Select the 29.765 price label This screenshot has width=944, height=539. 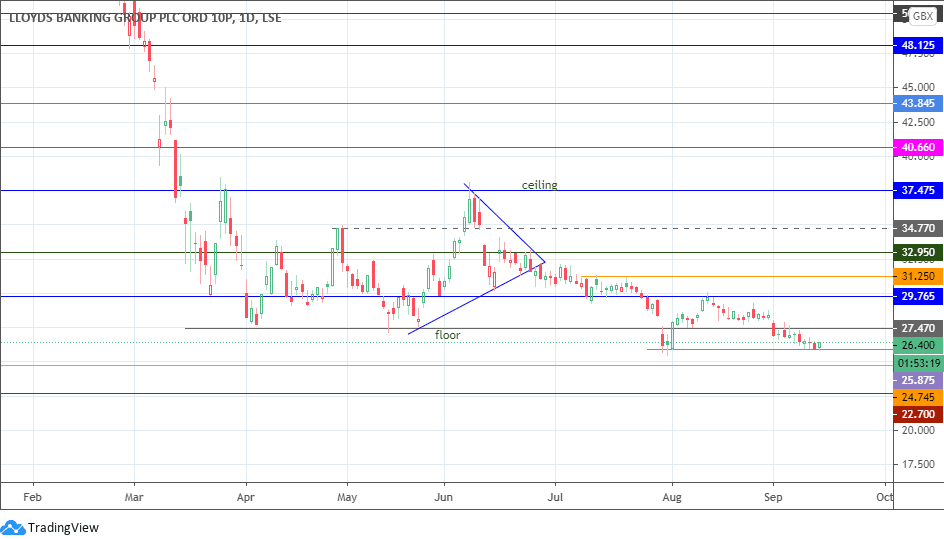[918, 296]
